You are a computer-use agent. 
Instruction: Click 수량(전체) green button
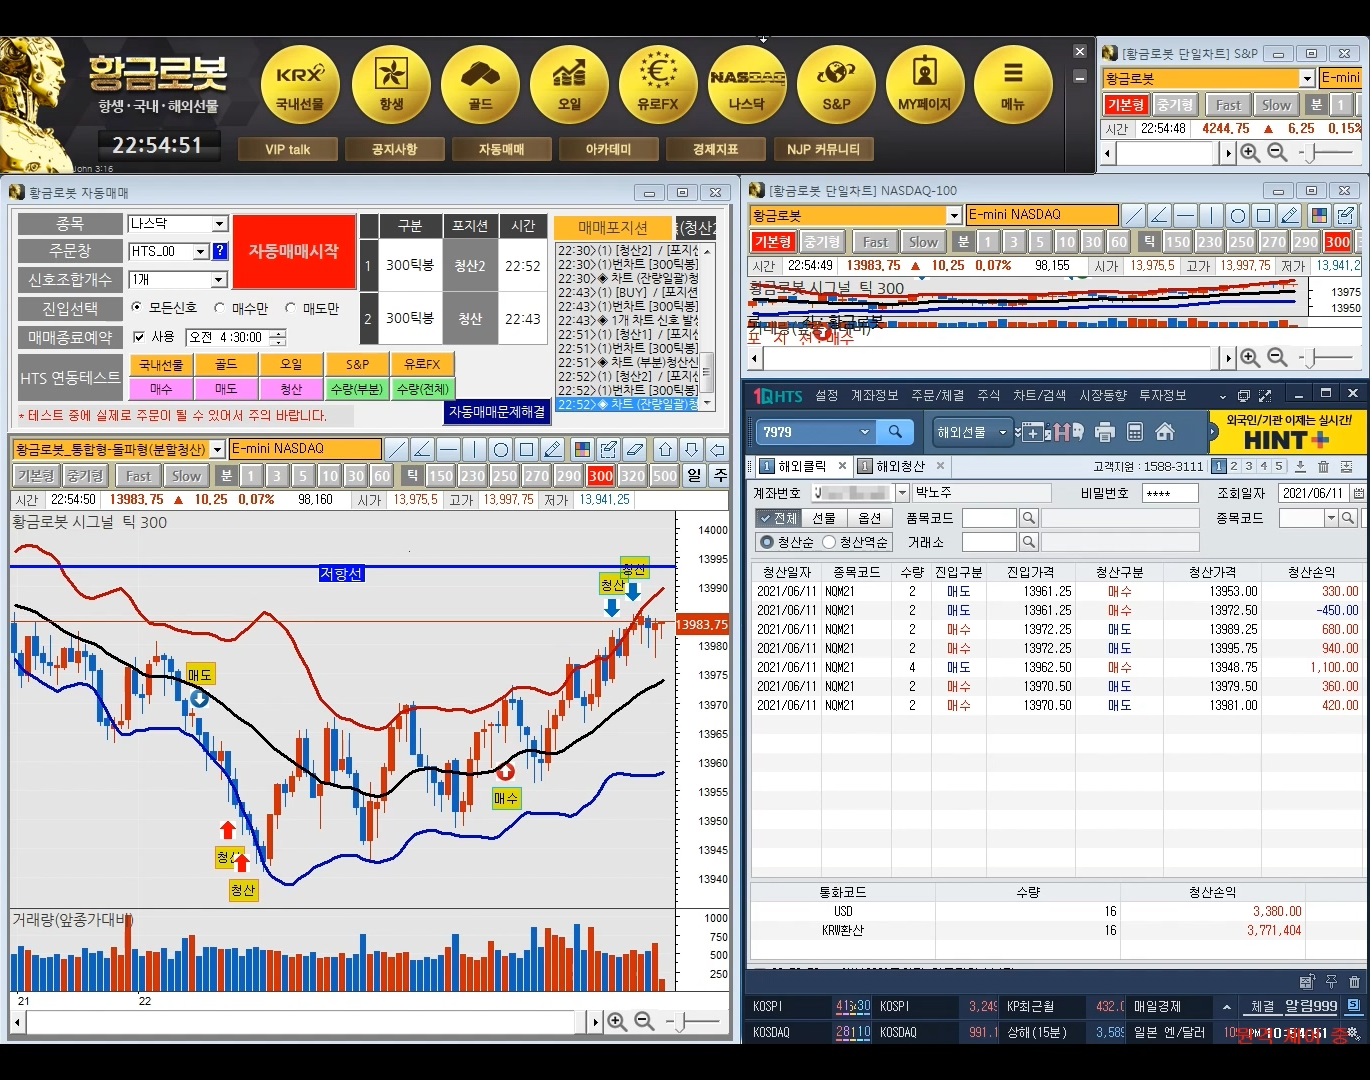(422, 389)
